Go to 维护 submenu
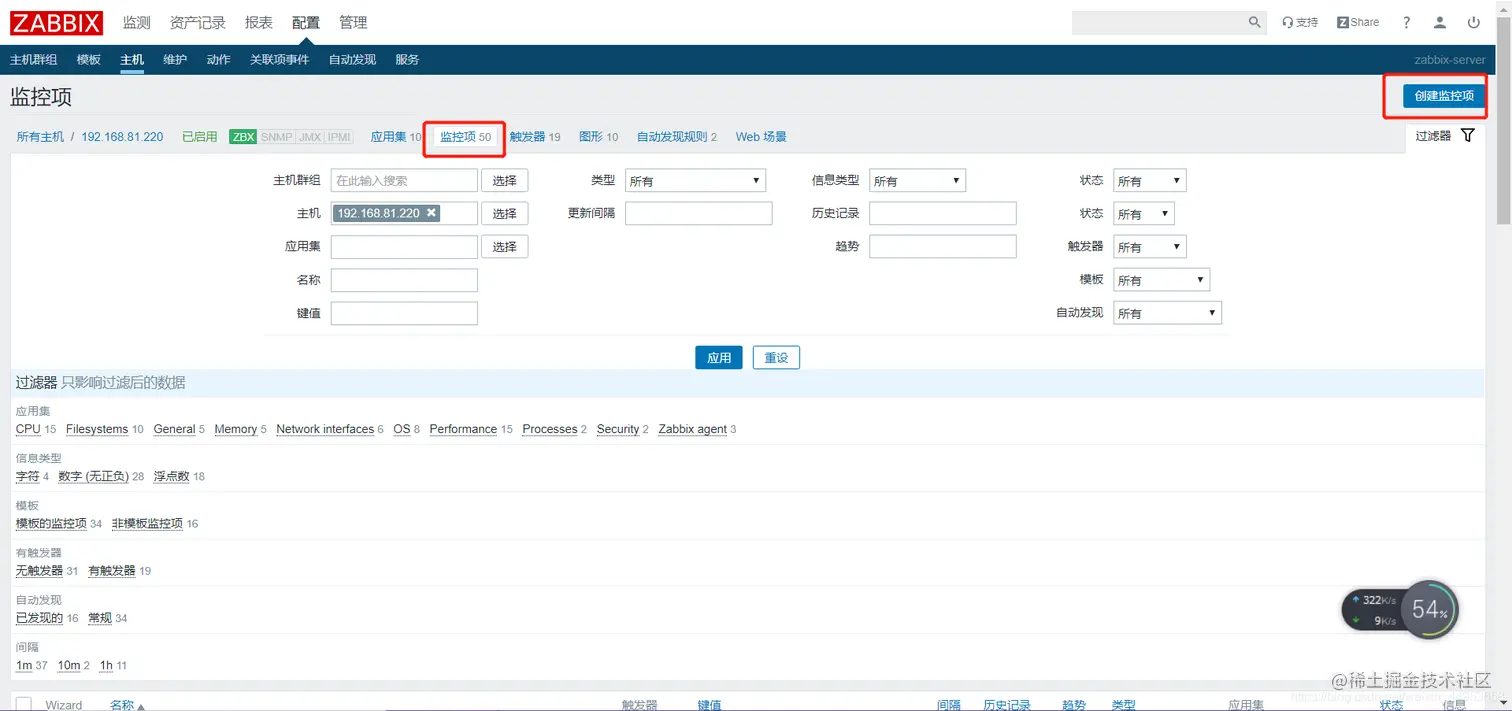 [x=175, y=59]
